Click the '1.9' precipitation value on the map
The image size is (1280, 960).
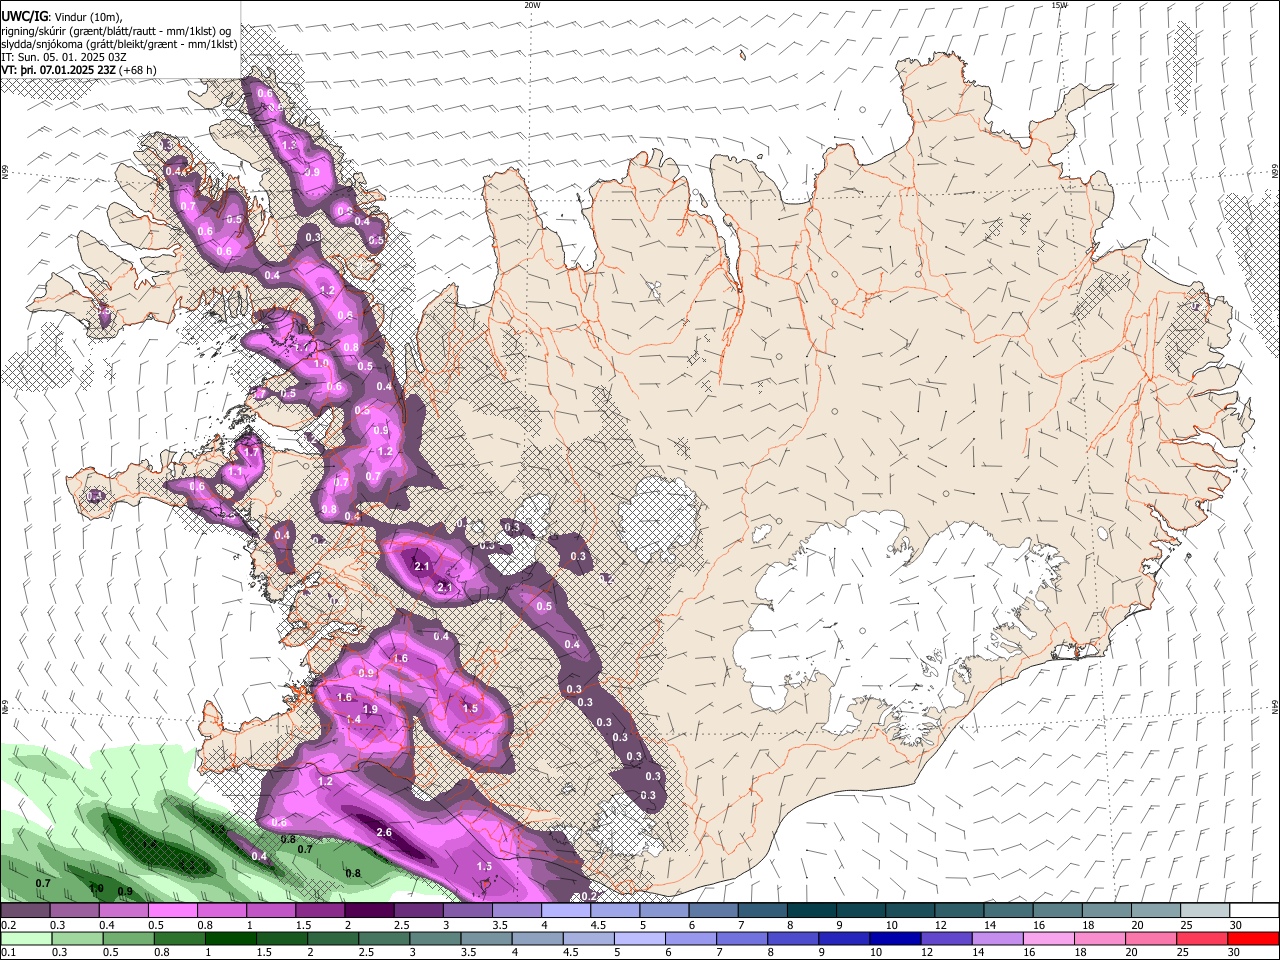point(370,709)
